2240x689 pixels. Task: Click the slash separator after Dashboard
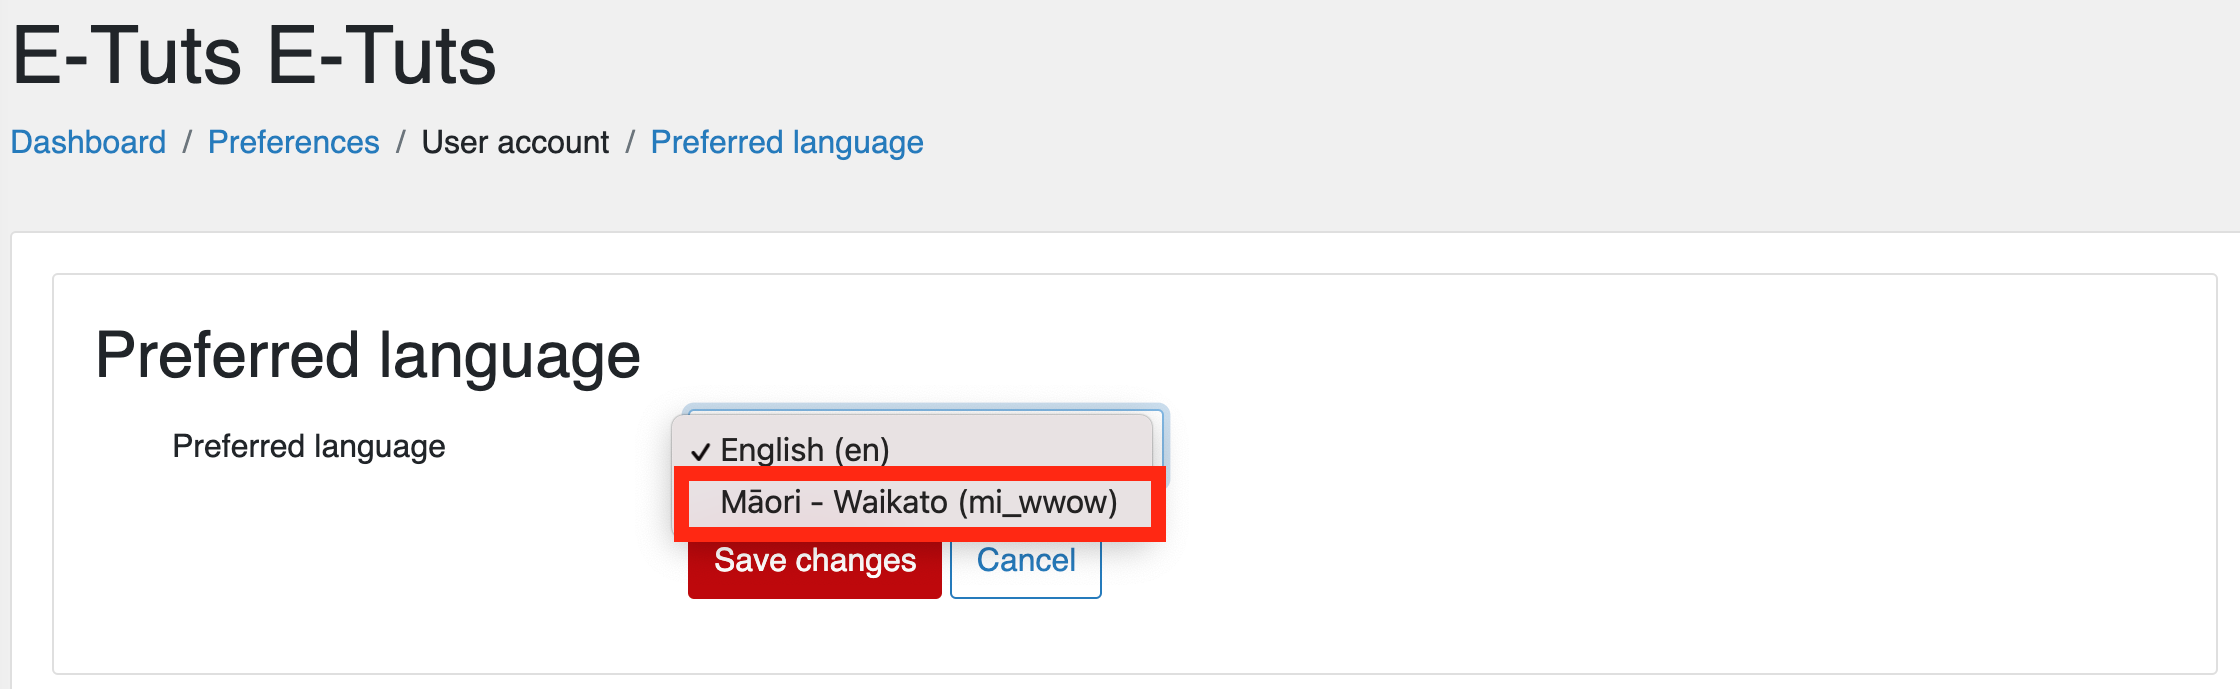(x=187, y=142)
